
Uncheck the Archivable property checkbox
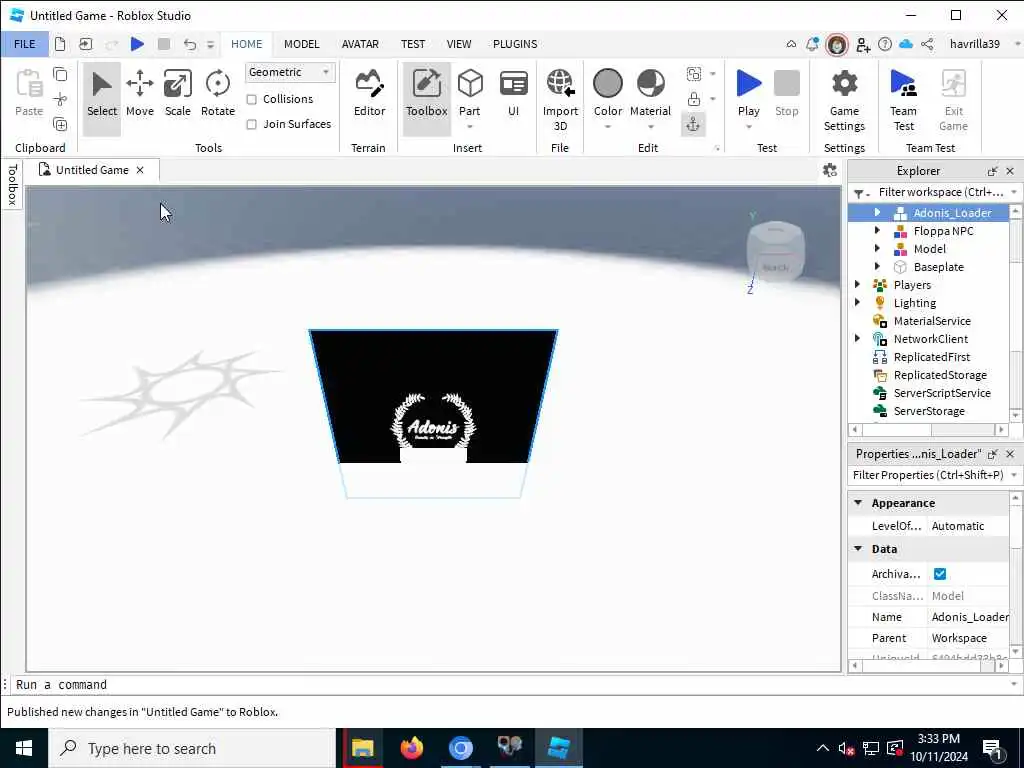point(940,573)
